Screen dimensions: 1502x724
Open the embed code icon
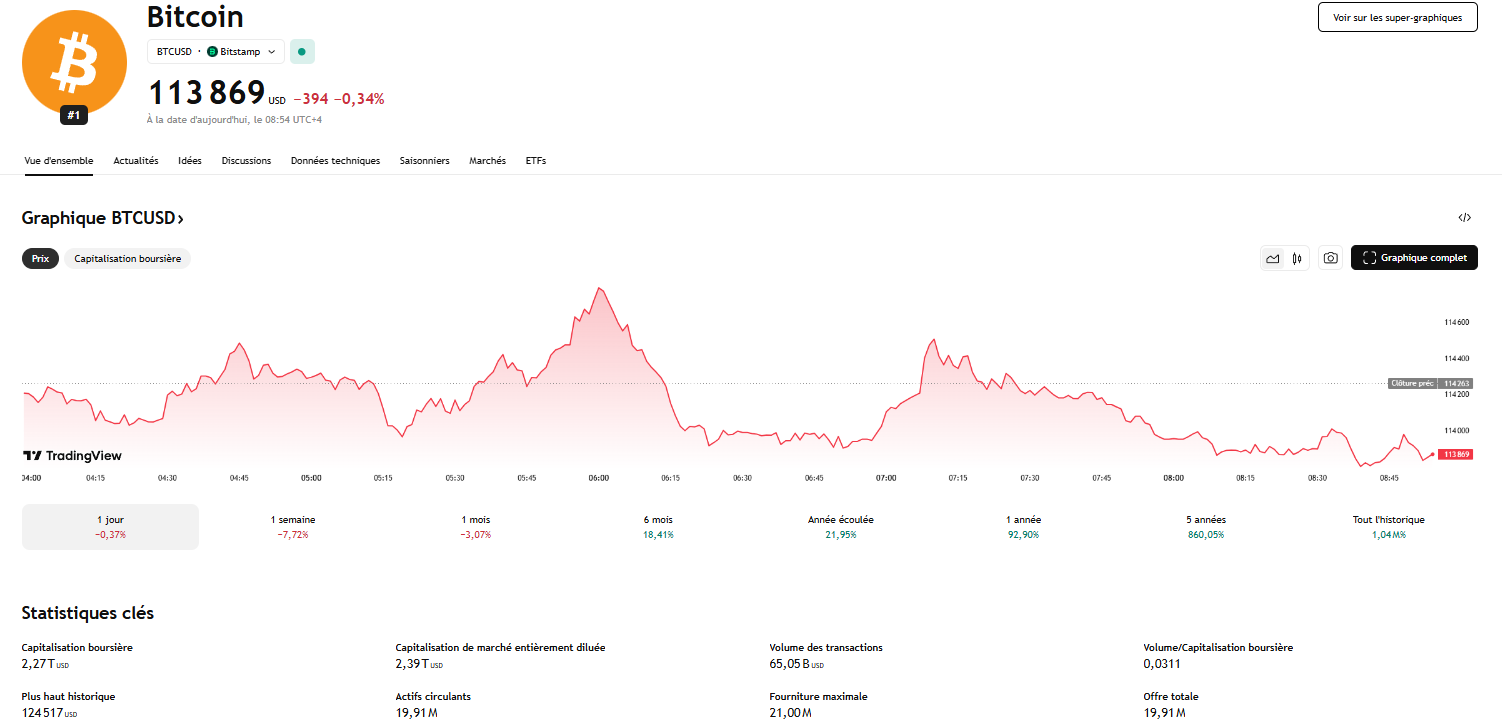1464,217
